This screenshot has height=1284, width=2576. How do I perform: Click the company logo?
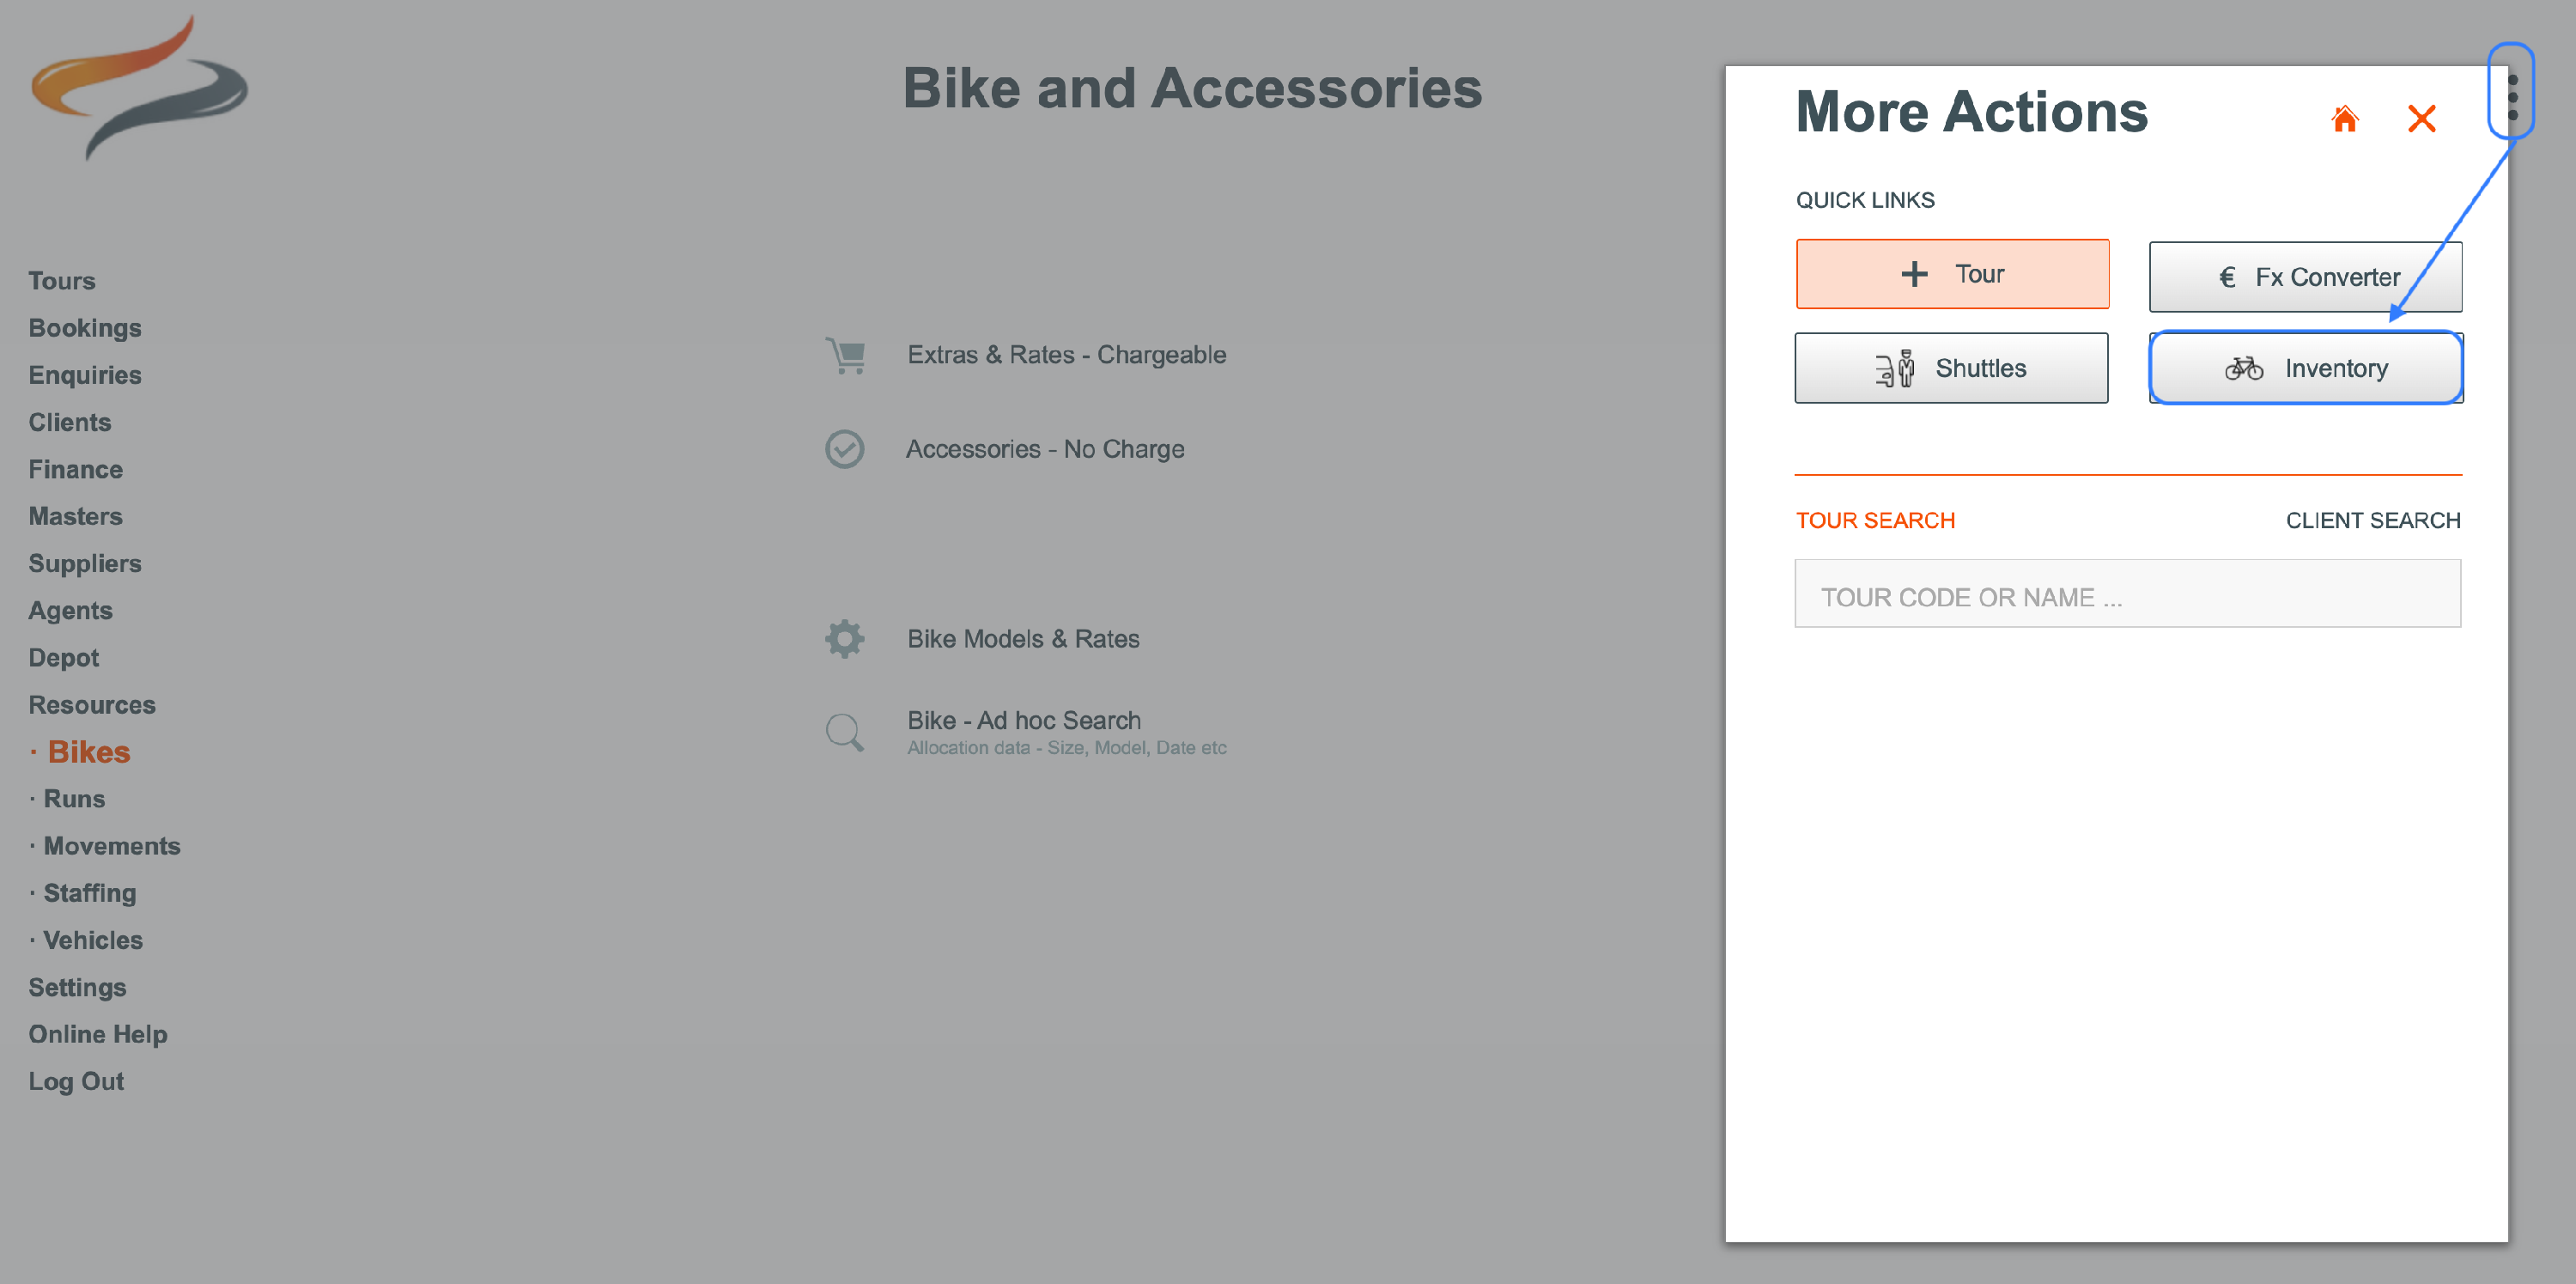140,88
